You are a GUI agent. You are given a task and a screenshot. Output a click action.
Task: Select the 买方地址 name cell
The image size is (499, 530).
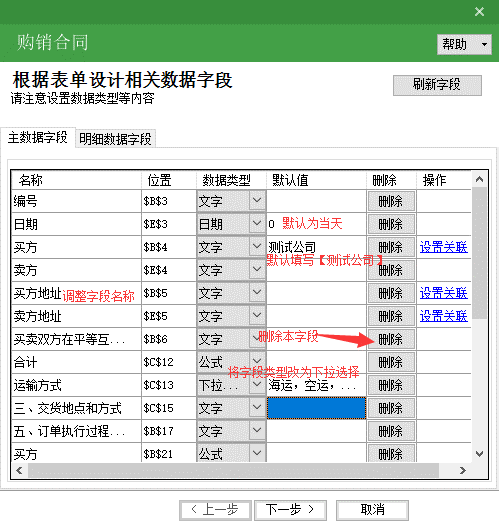[x=76, y=293]
